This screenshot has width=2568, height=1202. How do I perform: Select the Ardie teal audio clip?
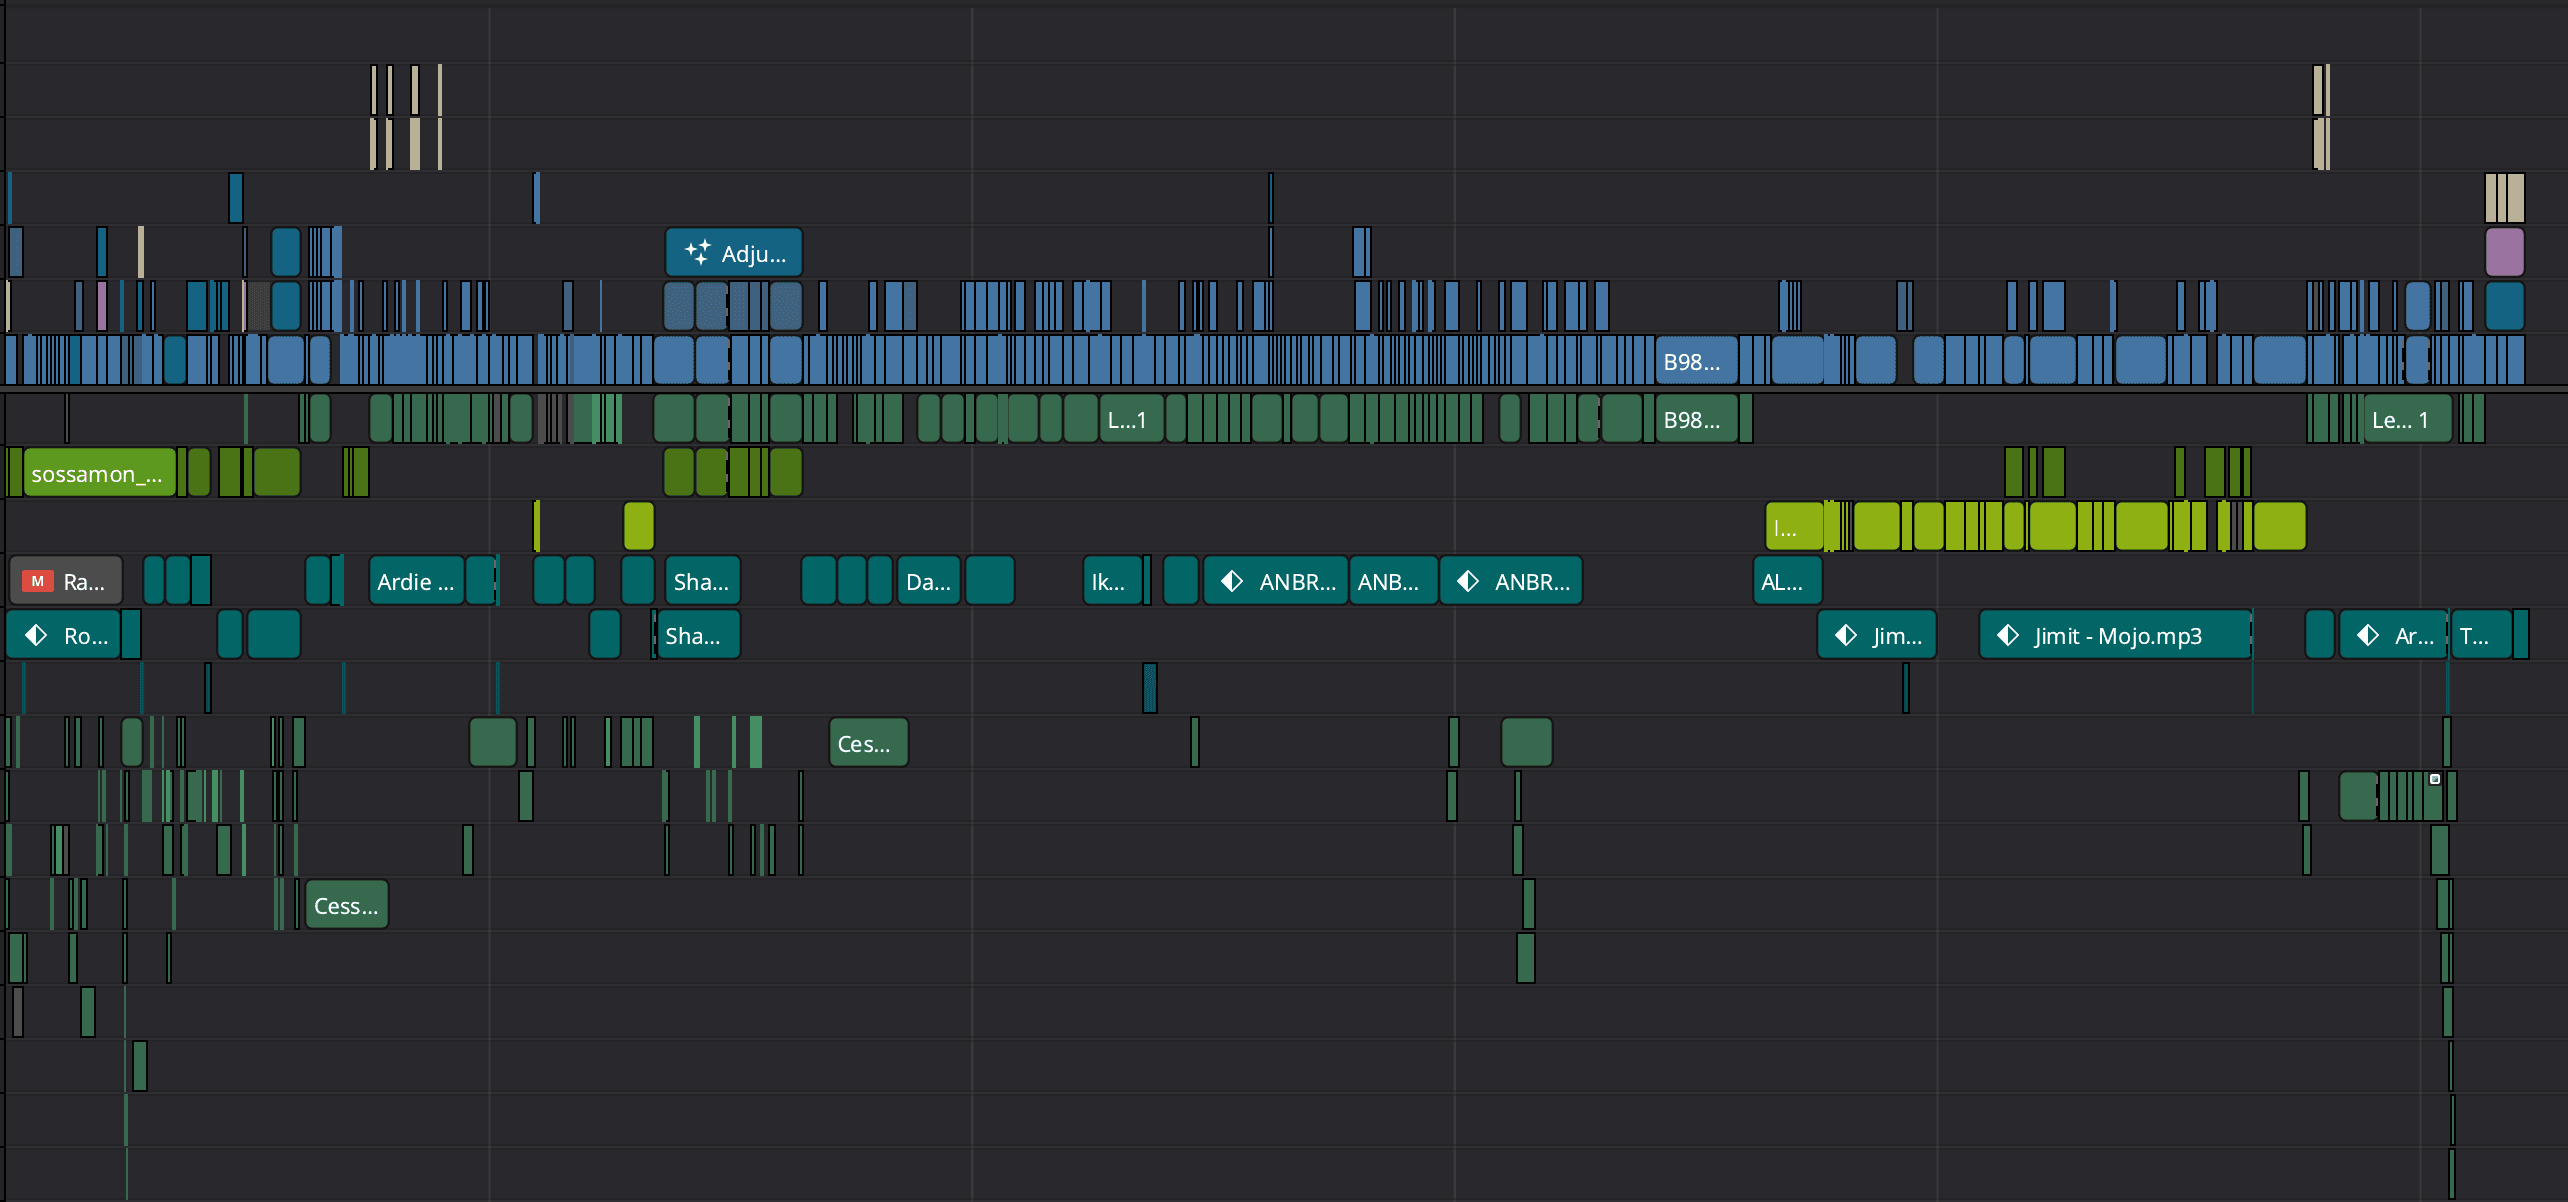tap(415, 581)
